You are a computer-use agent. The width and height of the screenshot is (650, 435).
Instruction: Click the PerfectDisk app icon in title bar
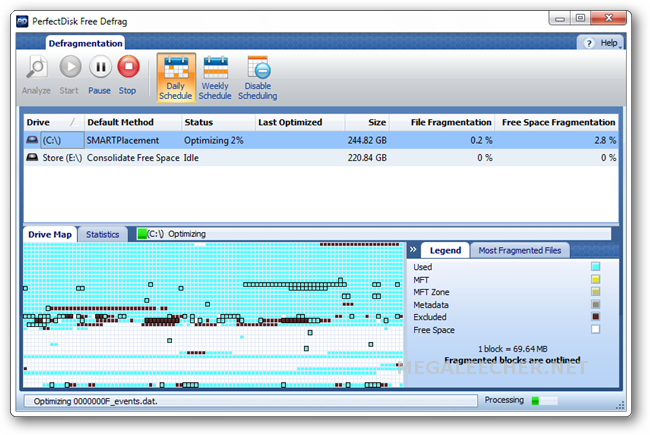22,21
